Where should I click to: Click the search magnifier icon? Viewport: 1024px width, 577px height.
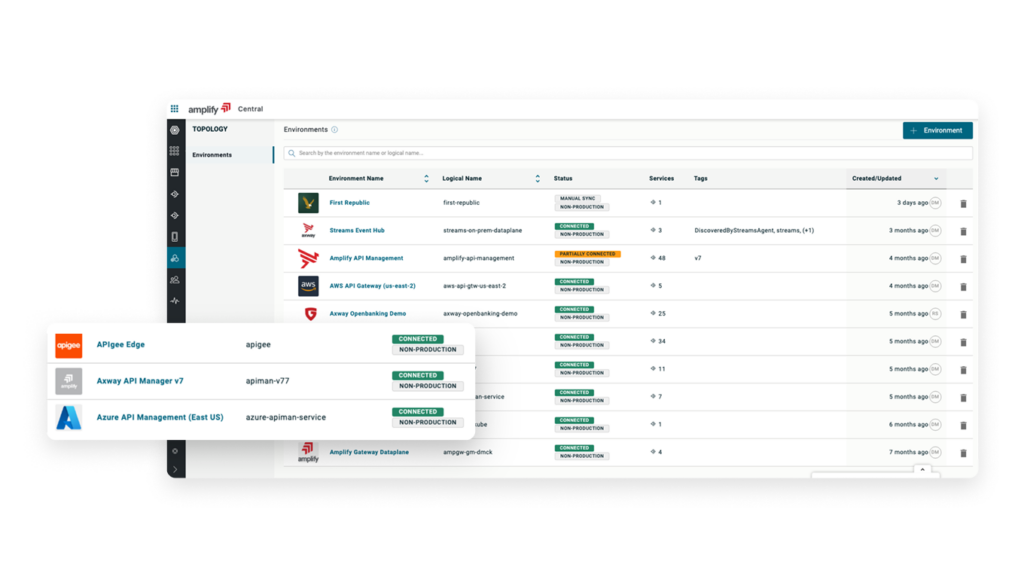pyautogui.click(x=291, y=153)
